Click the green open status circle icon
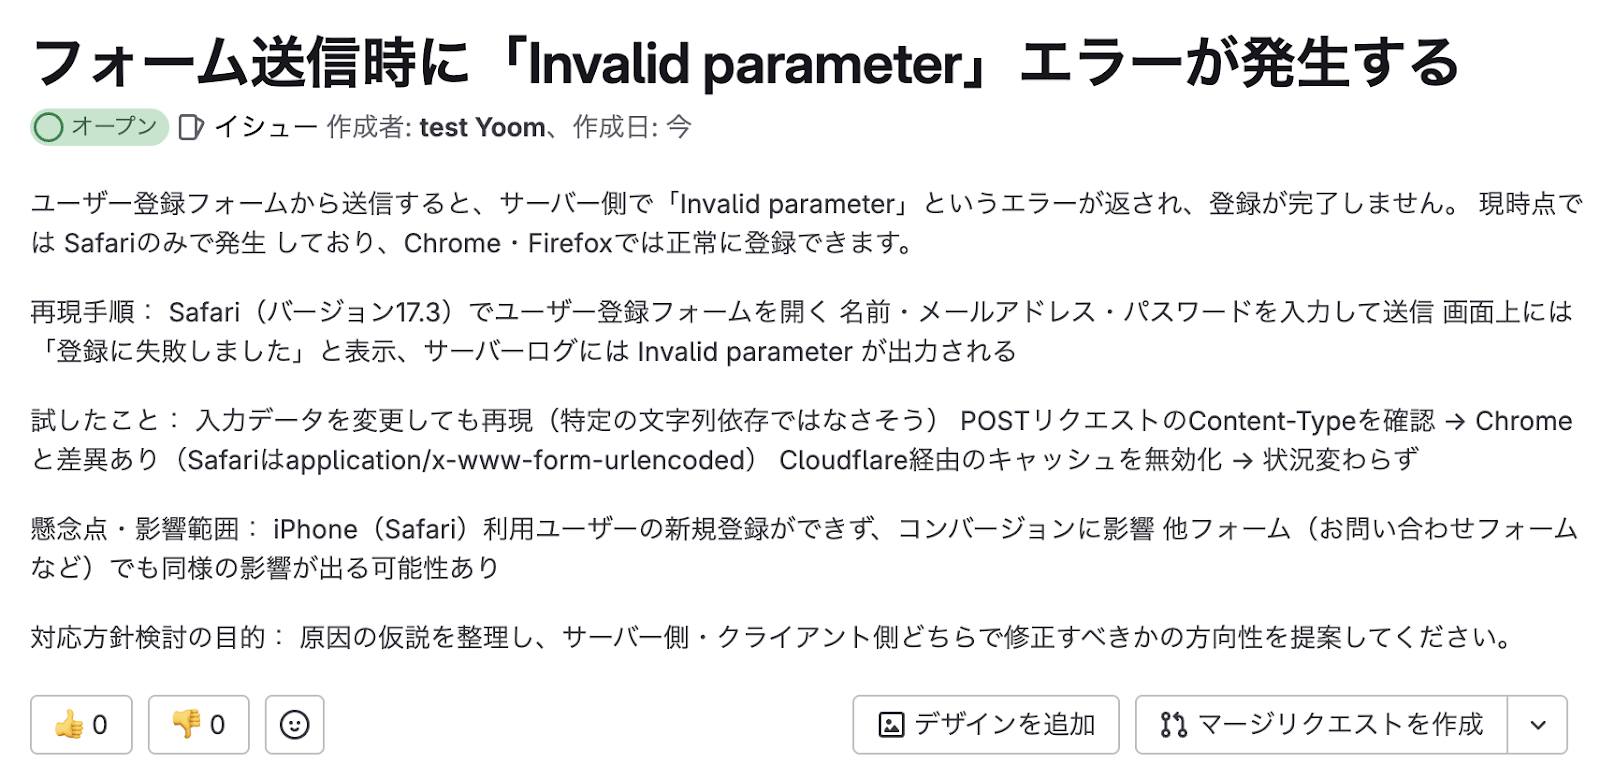Image resolution: width=1600 pixels, height=778 pixels. 48,127
